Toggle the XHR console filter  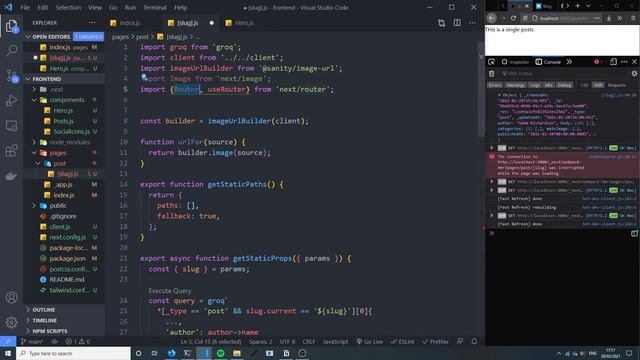click(598, 85)
